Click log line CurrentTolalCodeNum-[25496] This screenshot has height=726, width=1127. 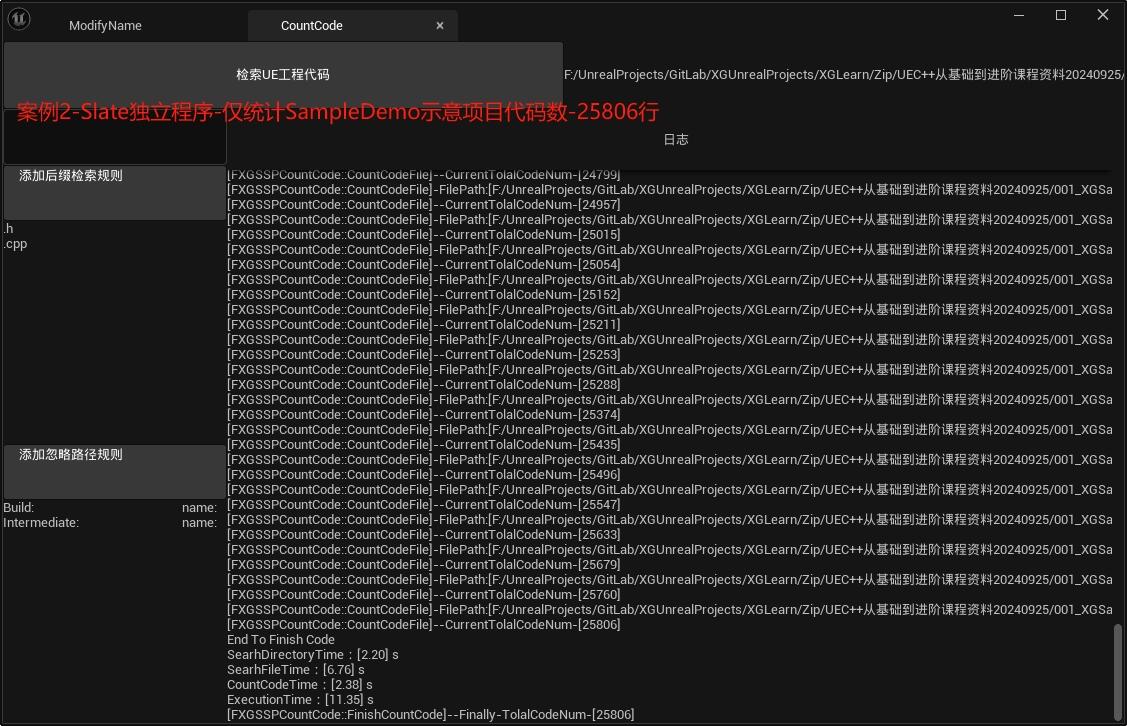[424, 474]
